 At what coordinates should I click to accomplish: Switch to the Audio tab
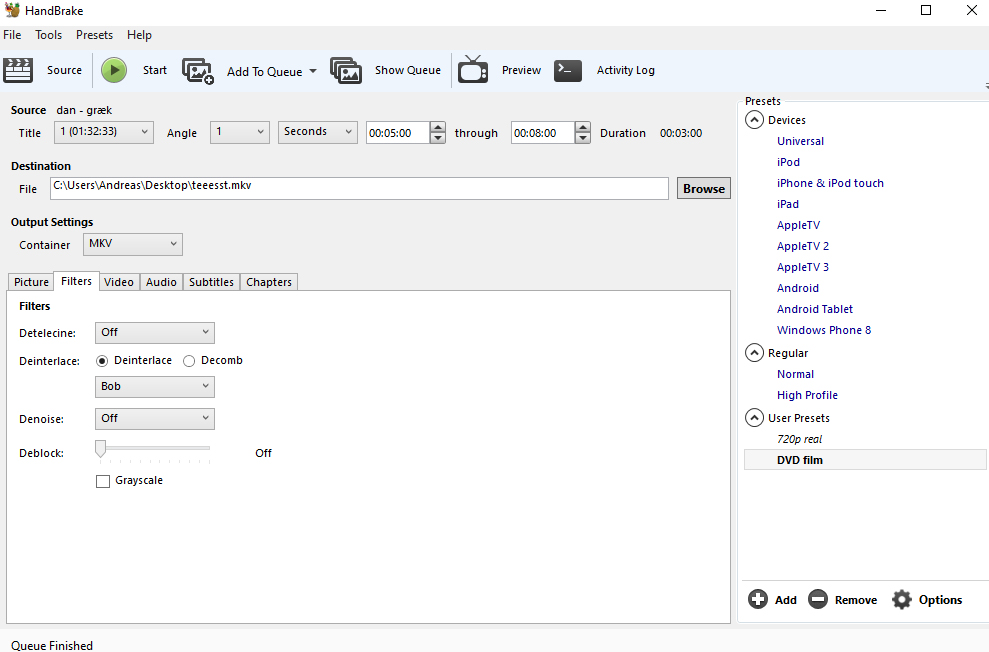(161, 282)
